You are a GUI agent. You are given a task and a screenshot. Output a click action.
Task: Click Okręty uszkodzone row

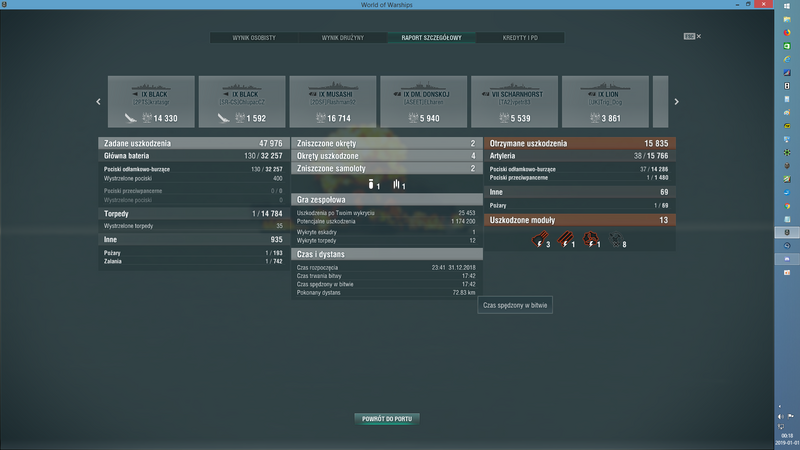click(387, 156)
